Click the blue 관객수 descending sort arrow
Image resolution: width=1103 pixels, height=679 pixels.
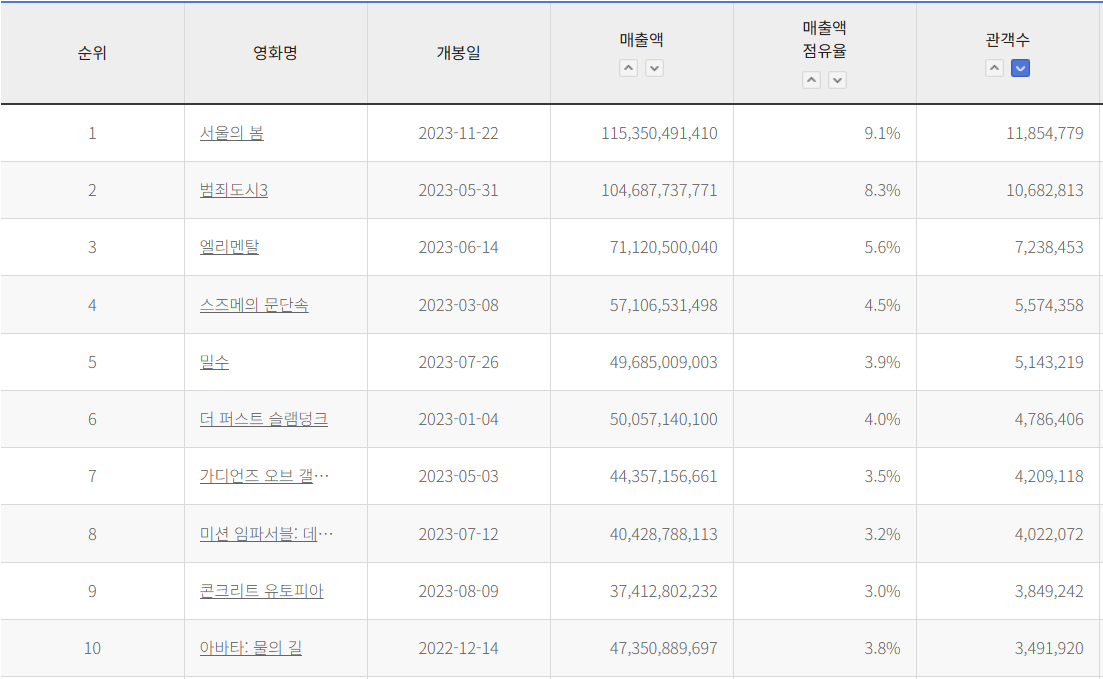point(1020,68)
